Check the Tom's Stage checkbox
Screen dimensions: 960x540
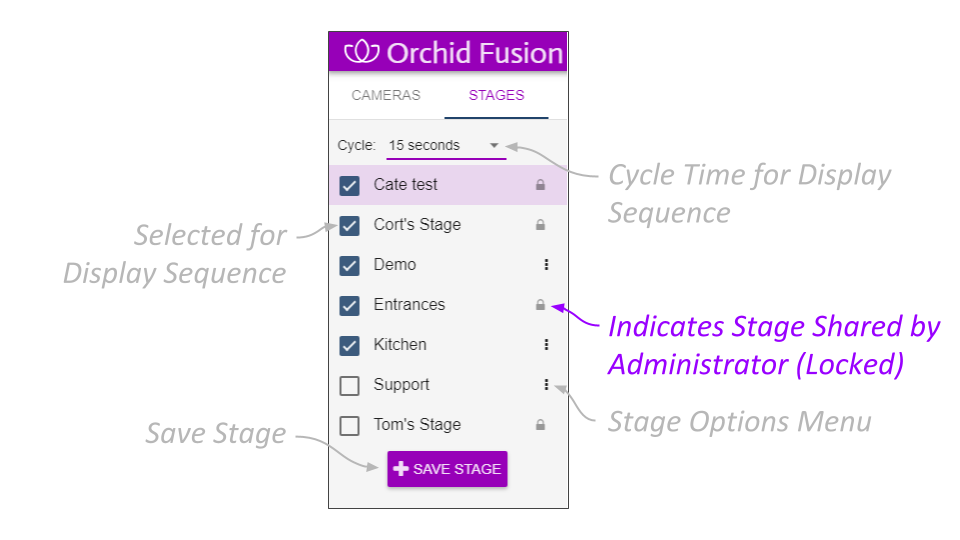coord(349,425)
